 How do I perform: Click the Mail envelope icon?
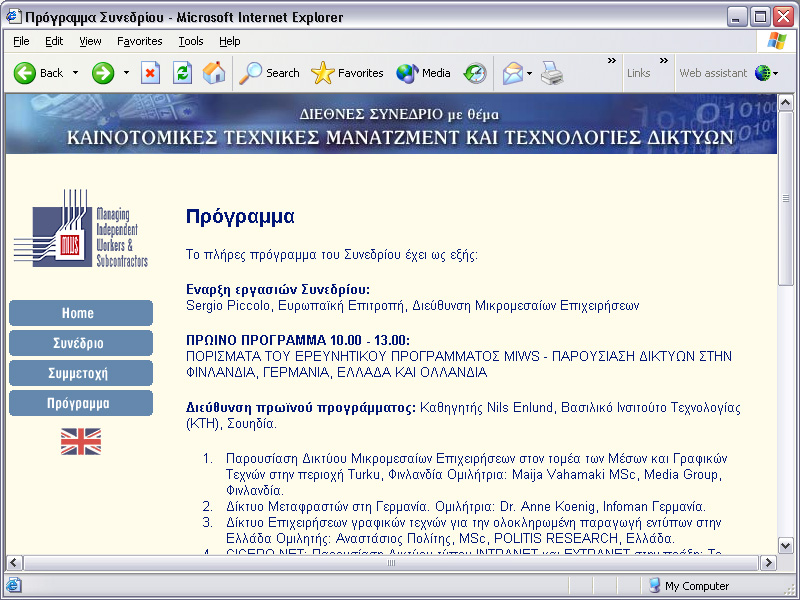pyautogui.click(x=513, y=73)
